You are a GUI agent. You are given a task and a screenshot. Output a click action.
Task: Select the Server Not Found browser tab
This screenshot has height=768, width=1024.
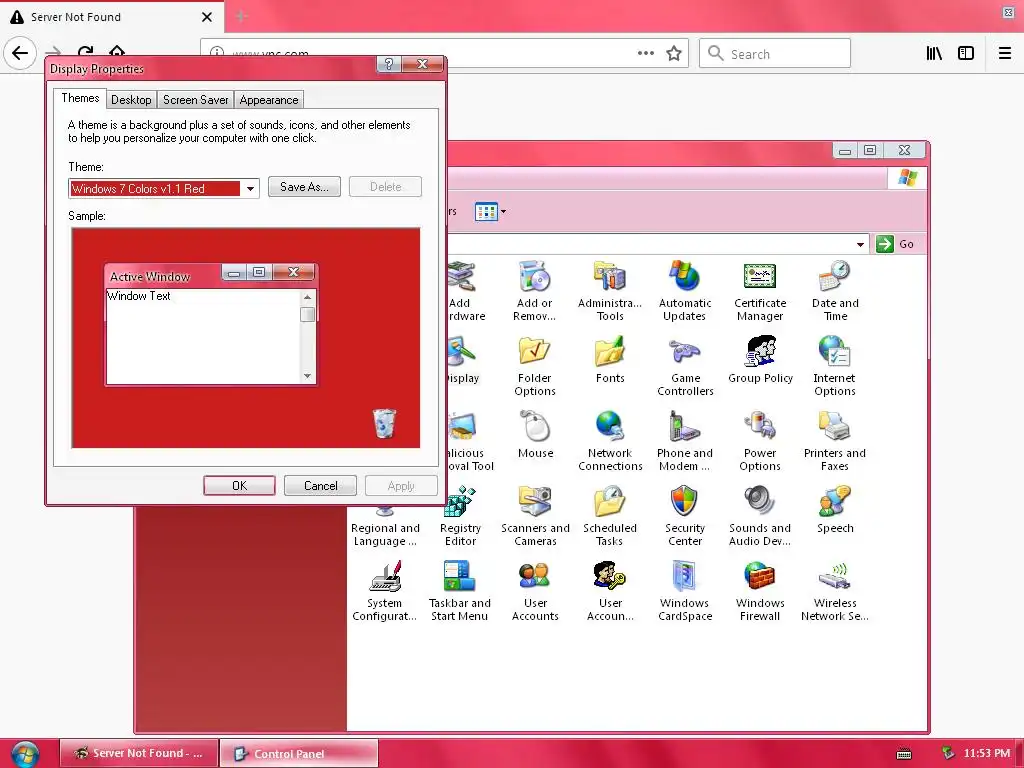point(111,17)
